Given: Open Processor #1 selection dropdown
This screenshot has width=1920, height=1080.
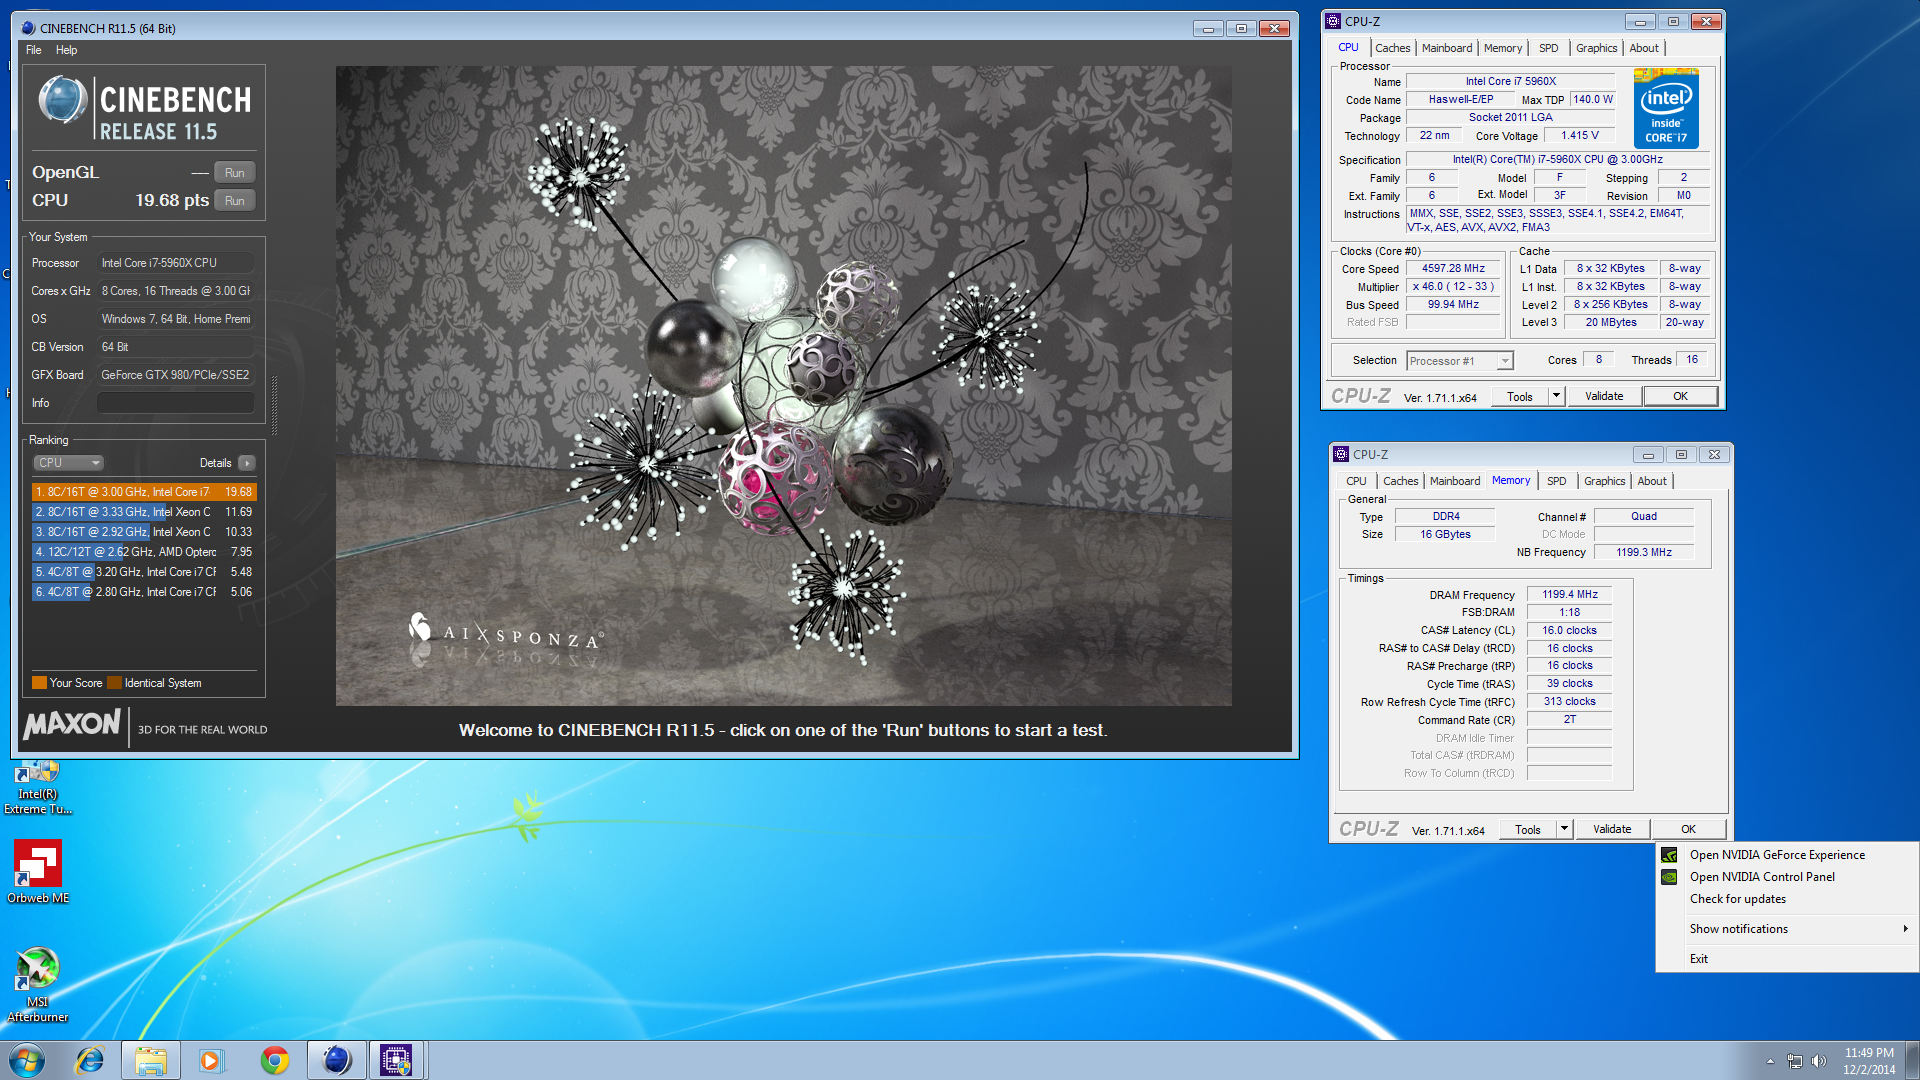Looking at the screenshot, I should coord(1460,361).
